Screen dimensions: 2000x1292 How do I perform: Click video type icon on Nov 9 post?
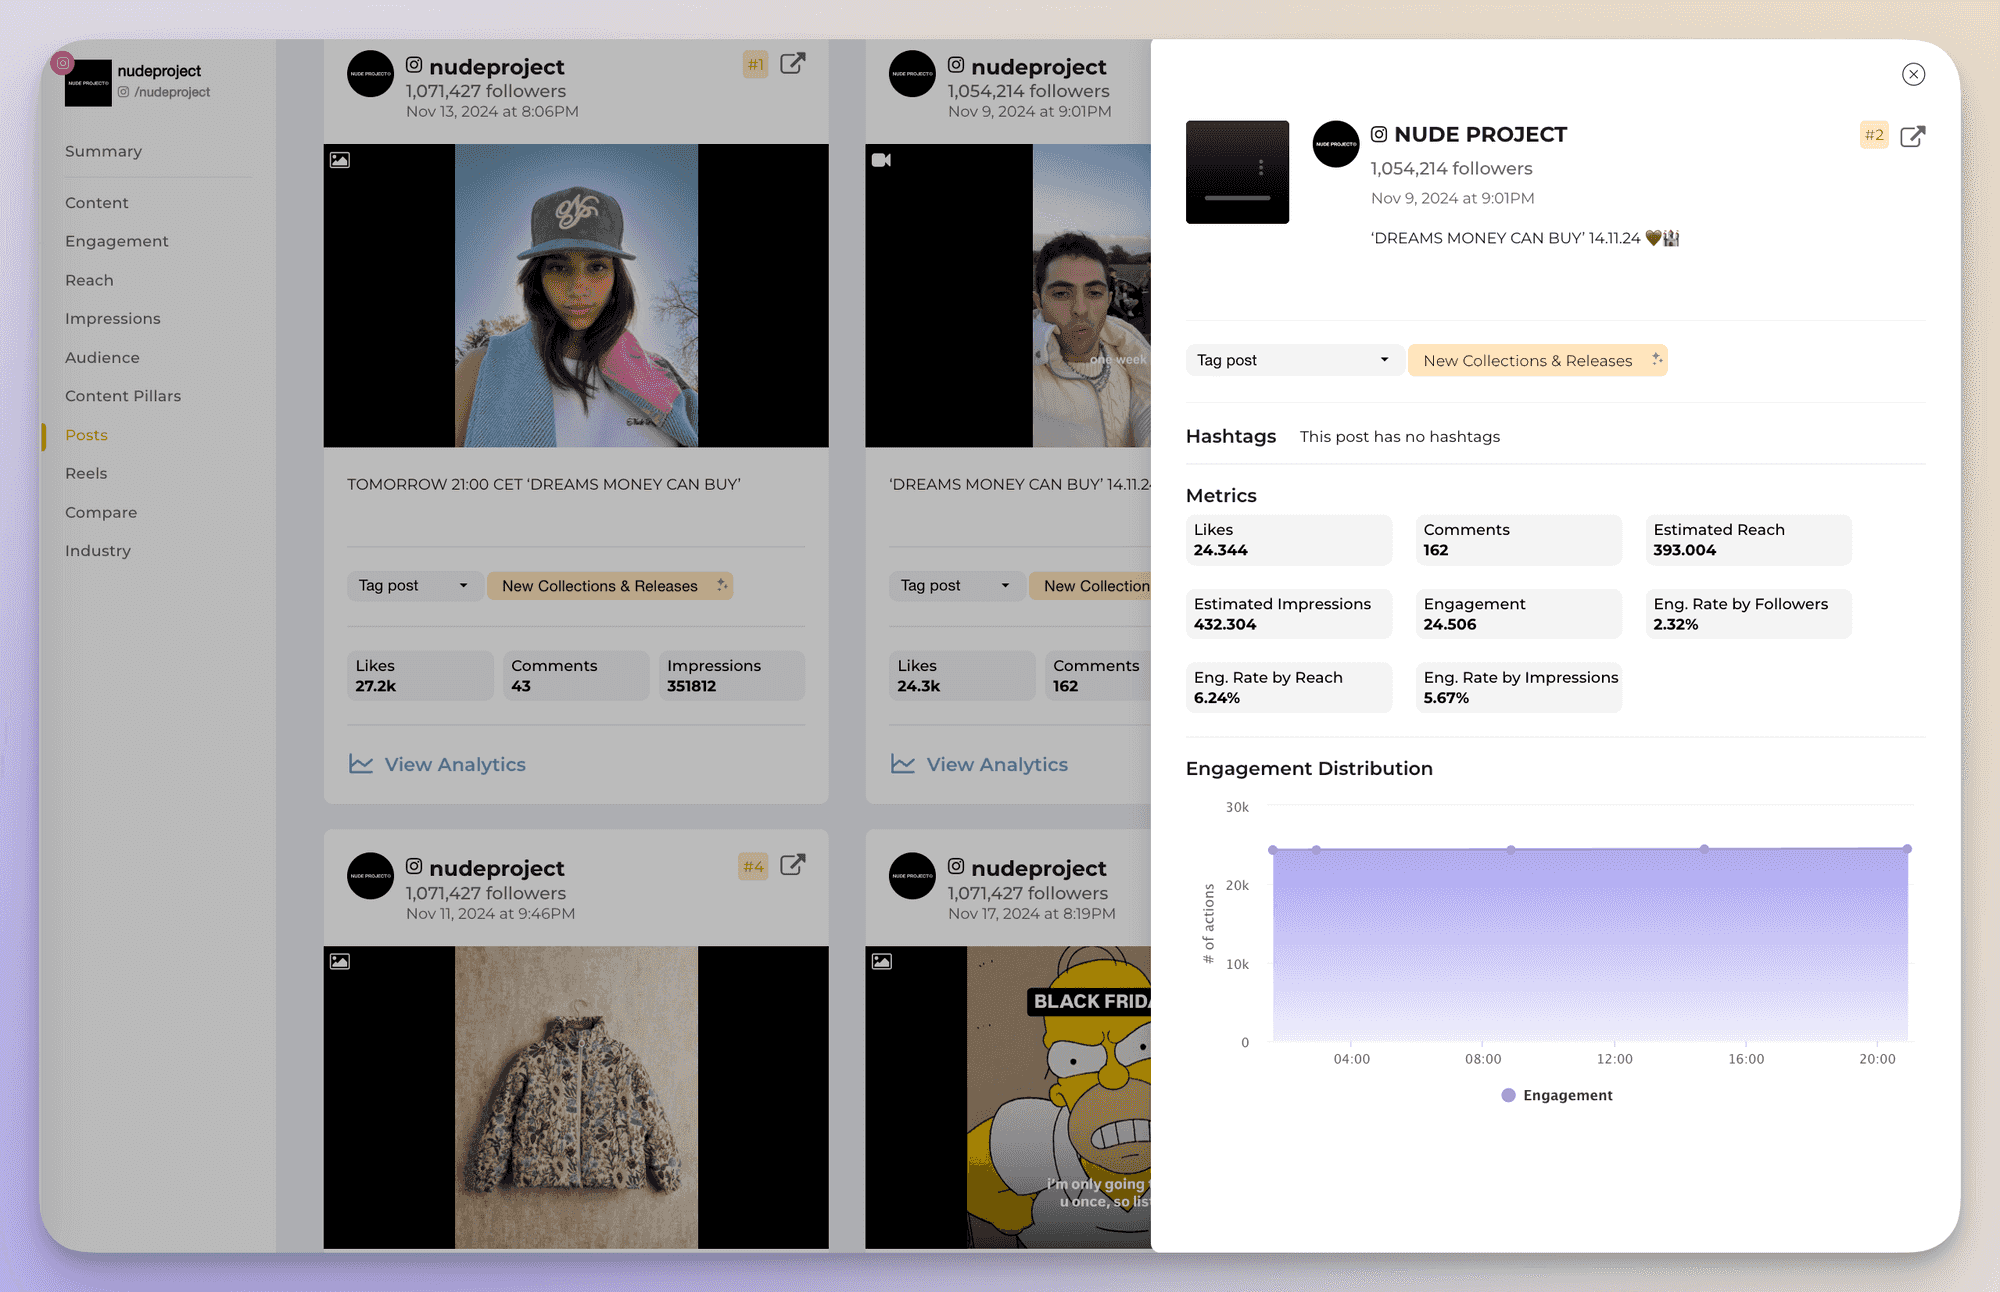881,160
